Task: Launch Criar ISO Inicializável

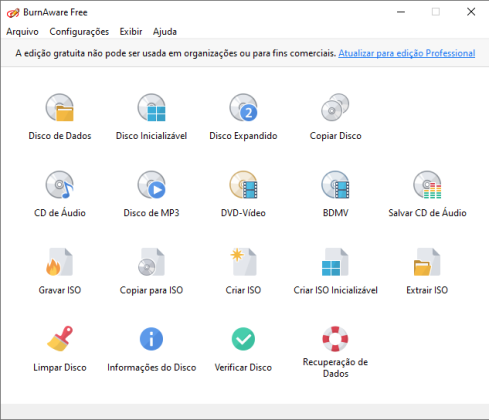Action: coord(335,262)
